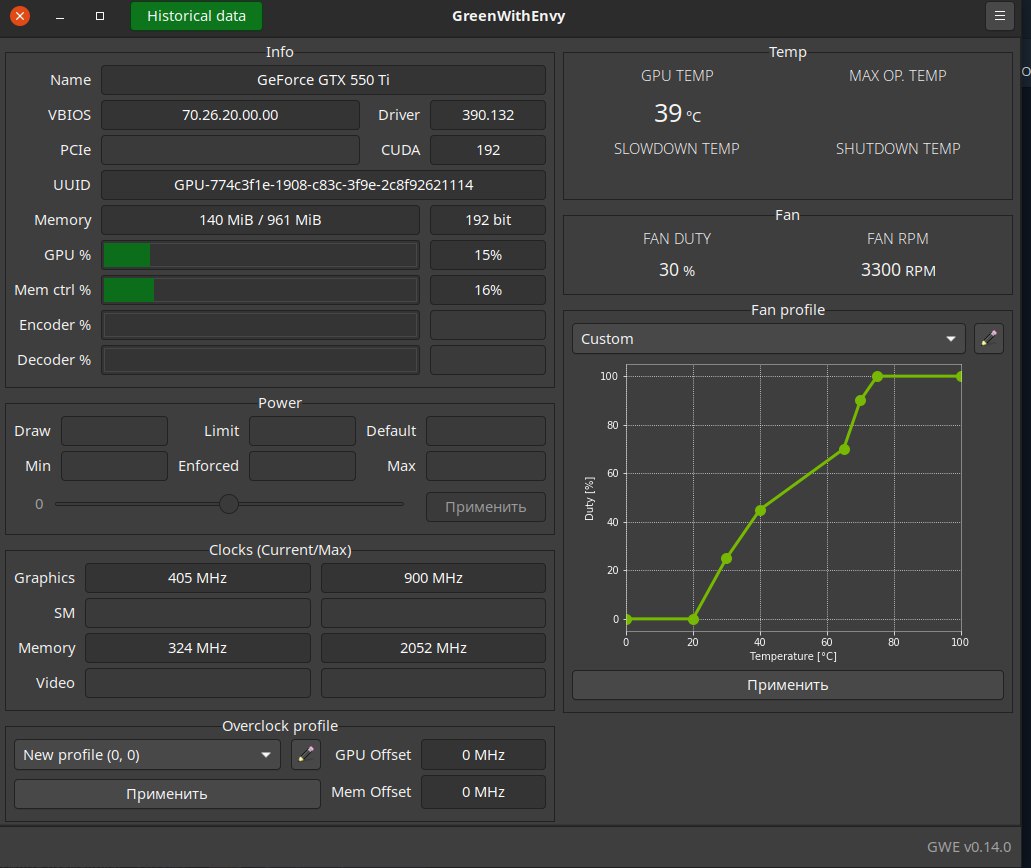Click the 3300 RPM fan speed reading

coord(898,270)
